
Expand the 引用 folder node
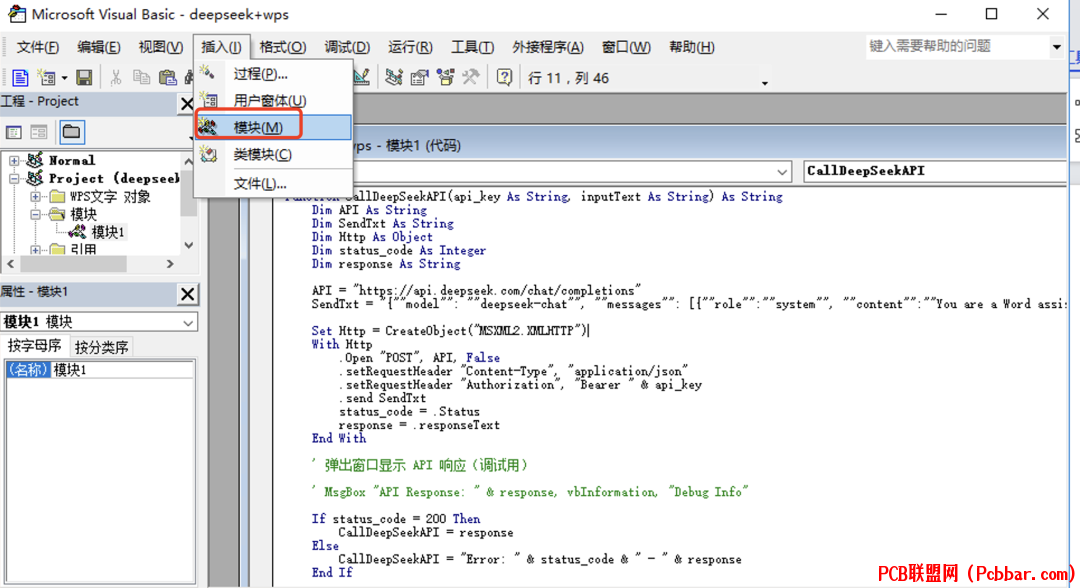pyautogui.click(x=36, y=250)
